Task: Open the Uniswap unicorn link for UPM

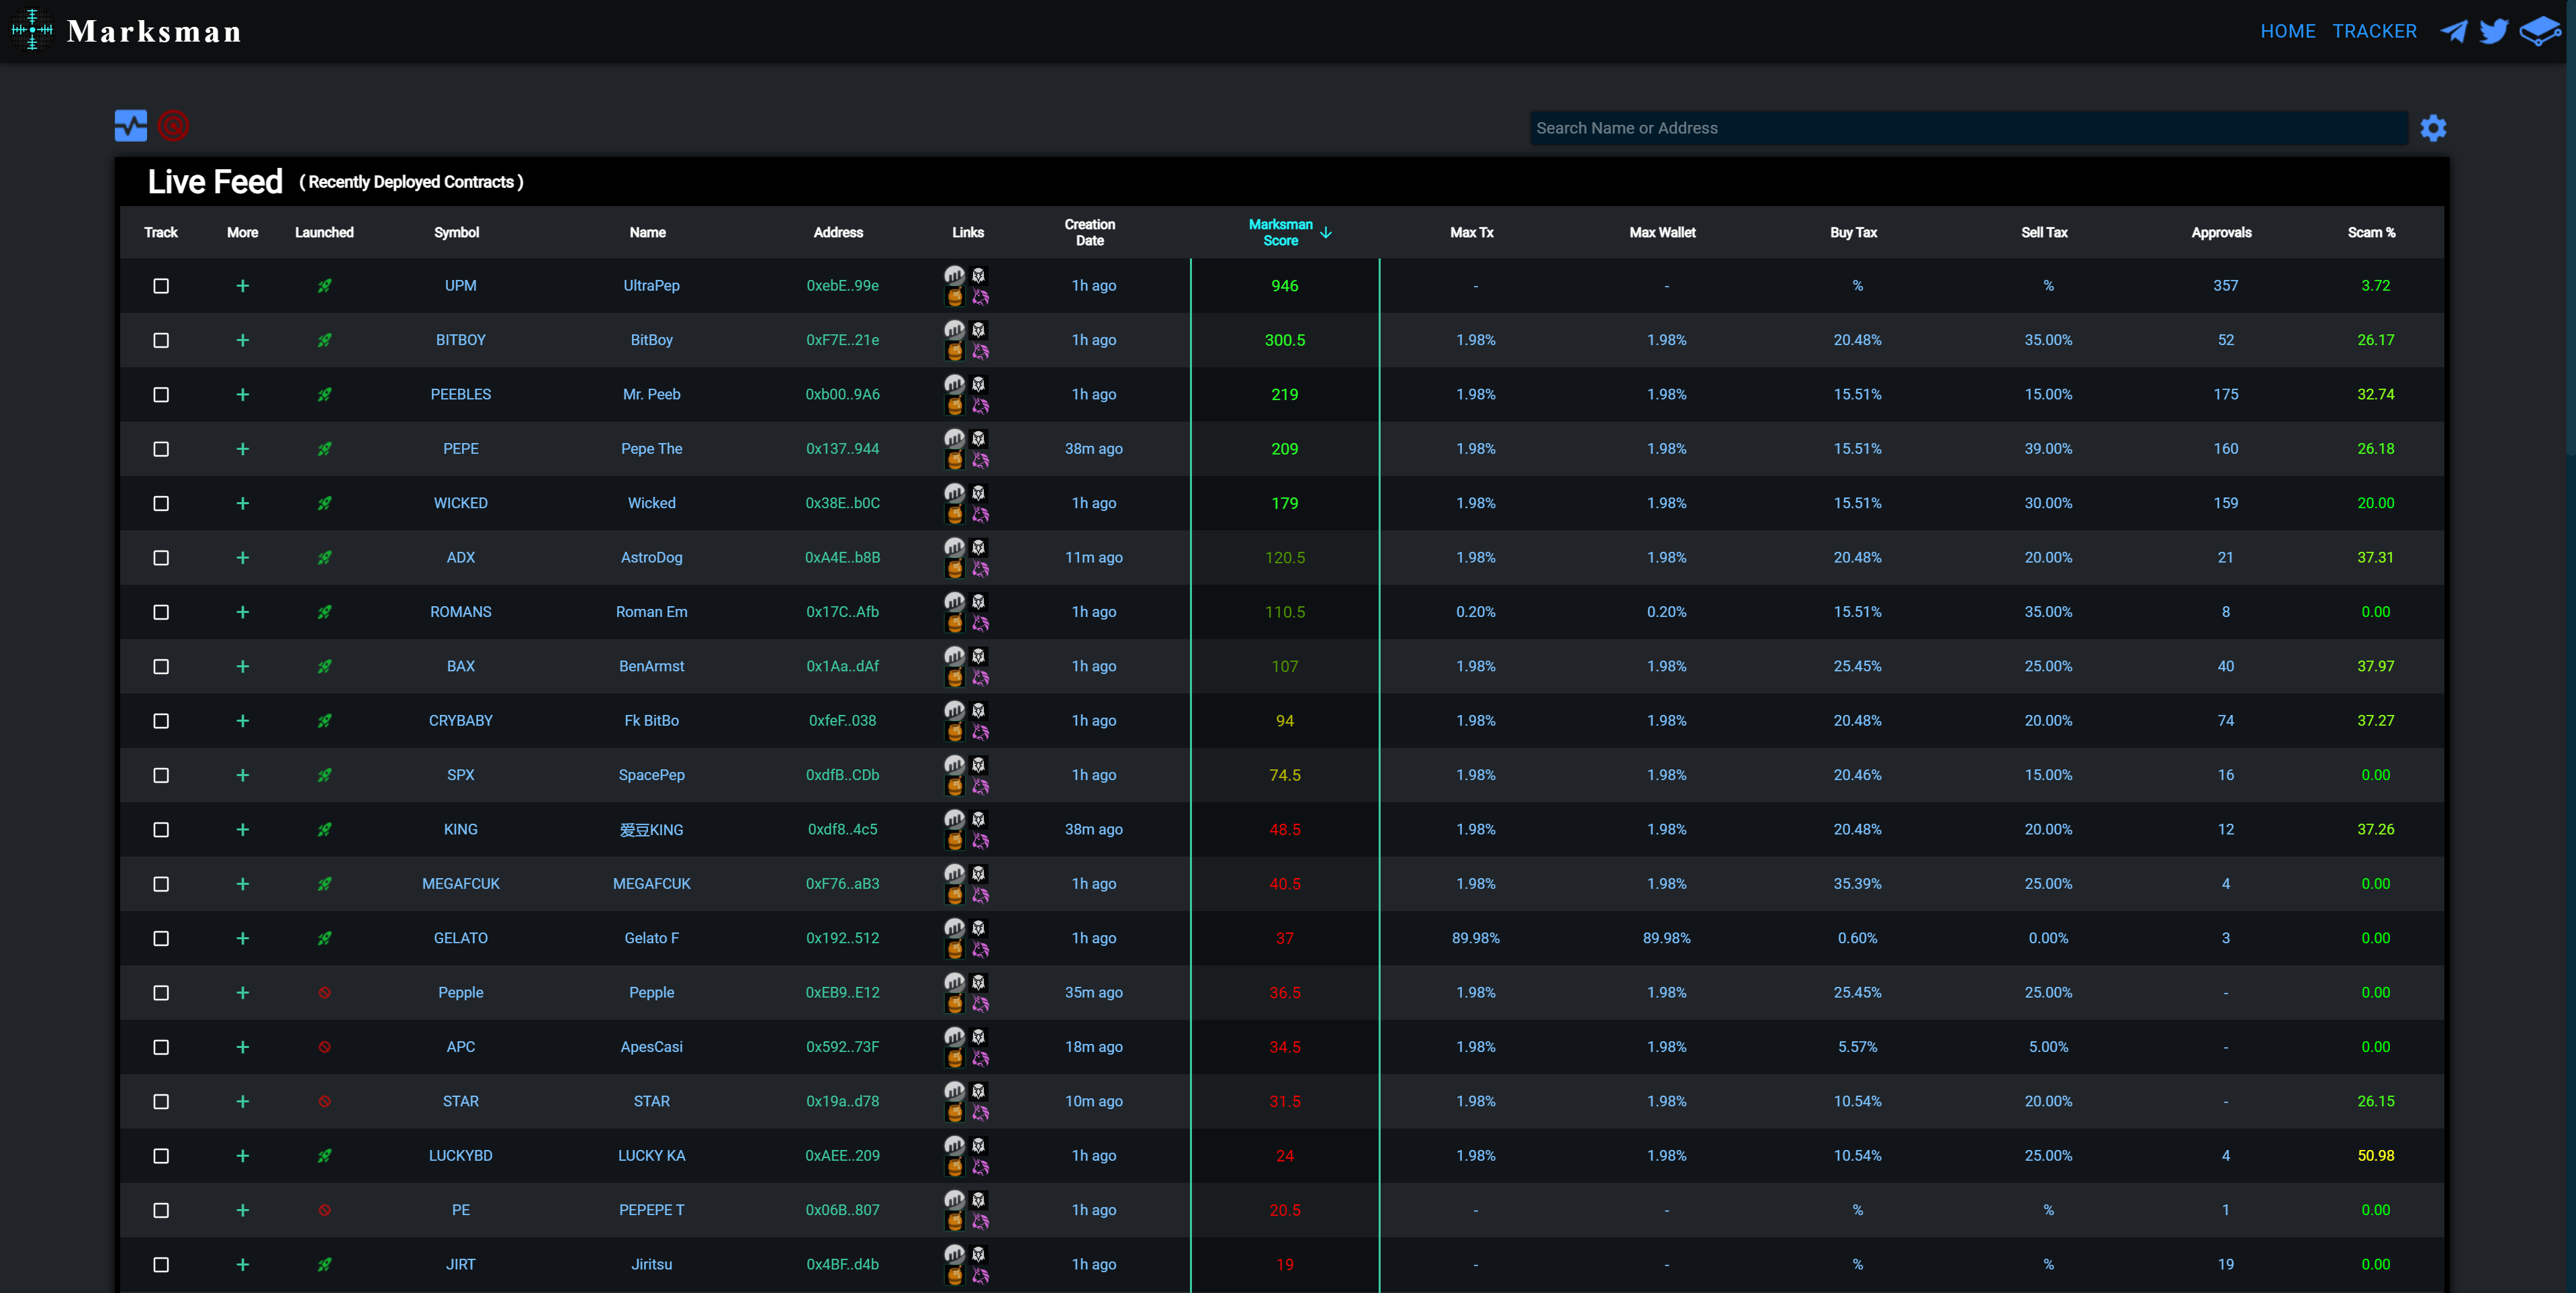Action: 980,297
